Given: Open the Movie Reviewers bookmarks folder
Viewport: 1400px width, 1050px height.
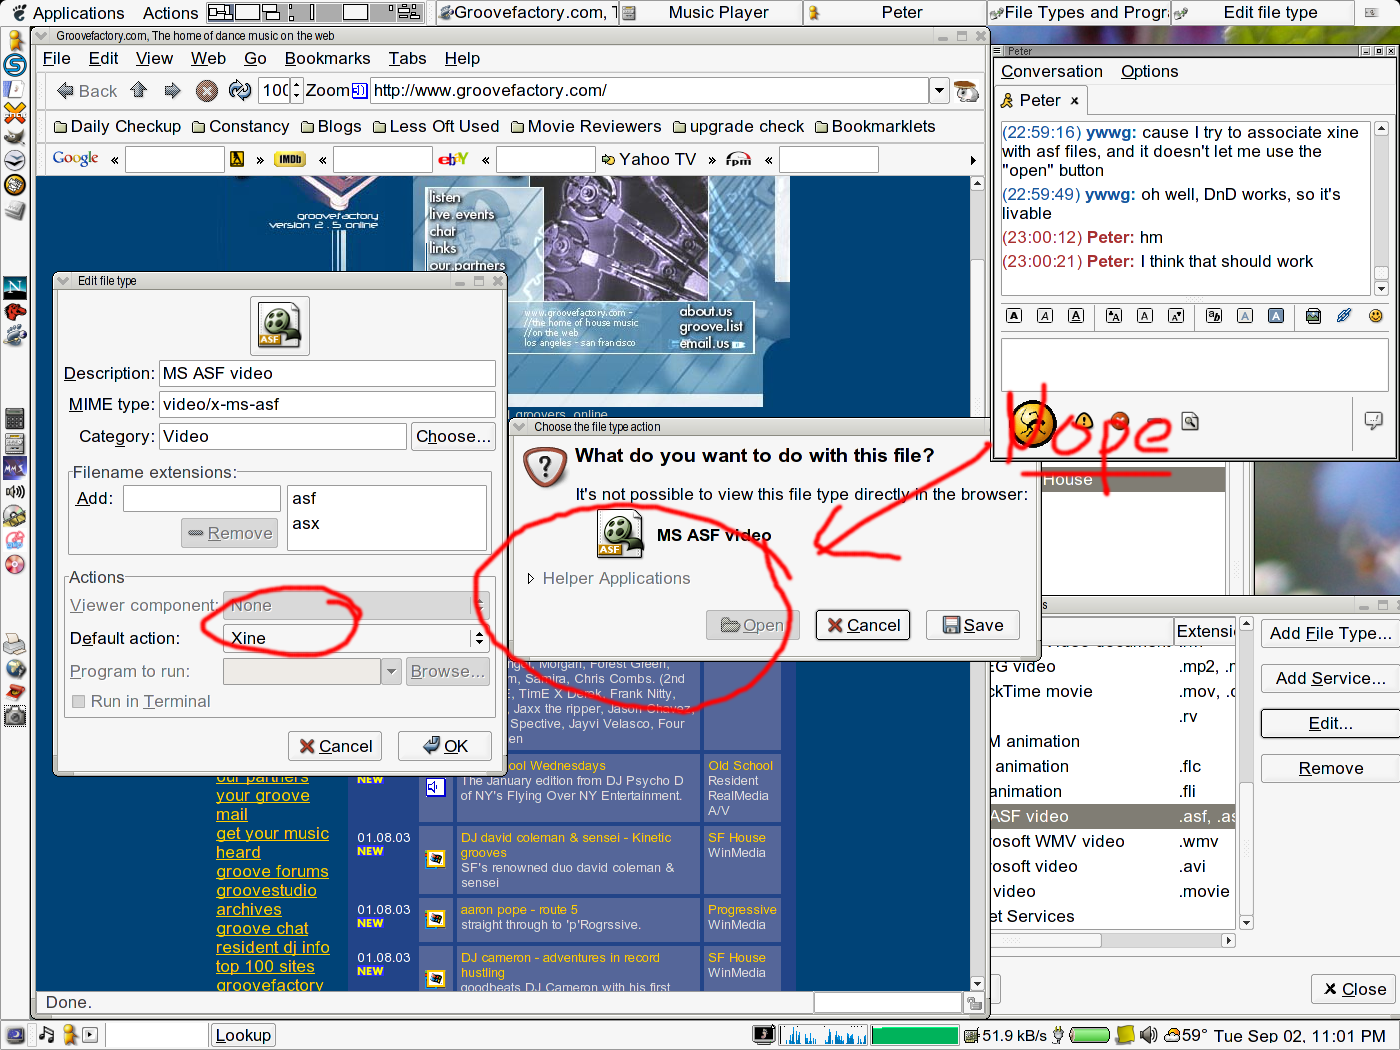Looking at the screenshot, I should [586, 127].
